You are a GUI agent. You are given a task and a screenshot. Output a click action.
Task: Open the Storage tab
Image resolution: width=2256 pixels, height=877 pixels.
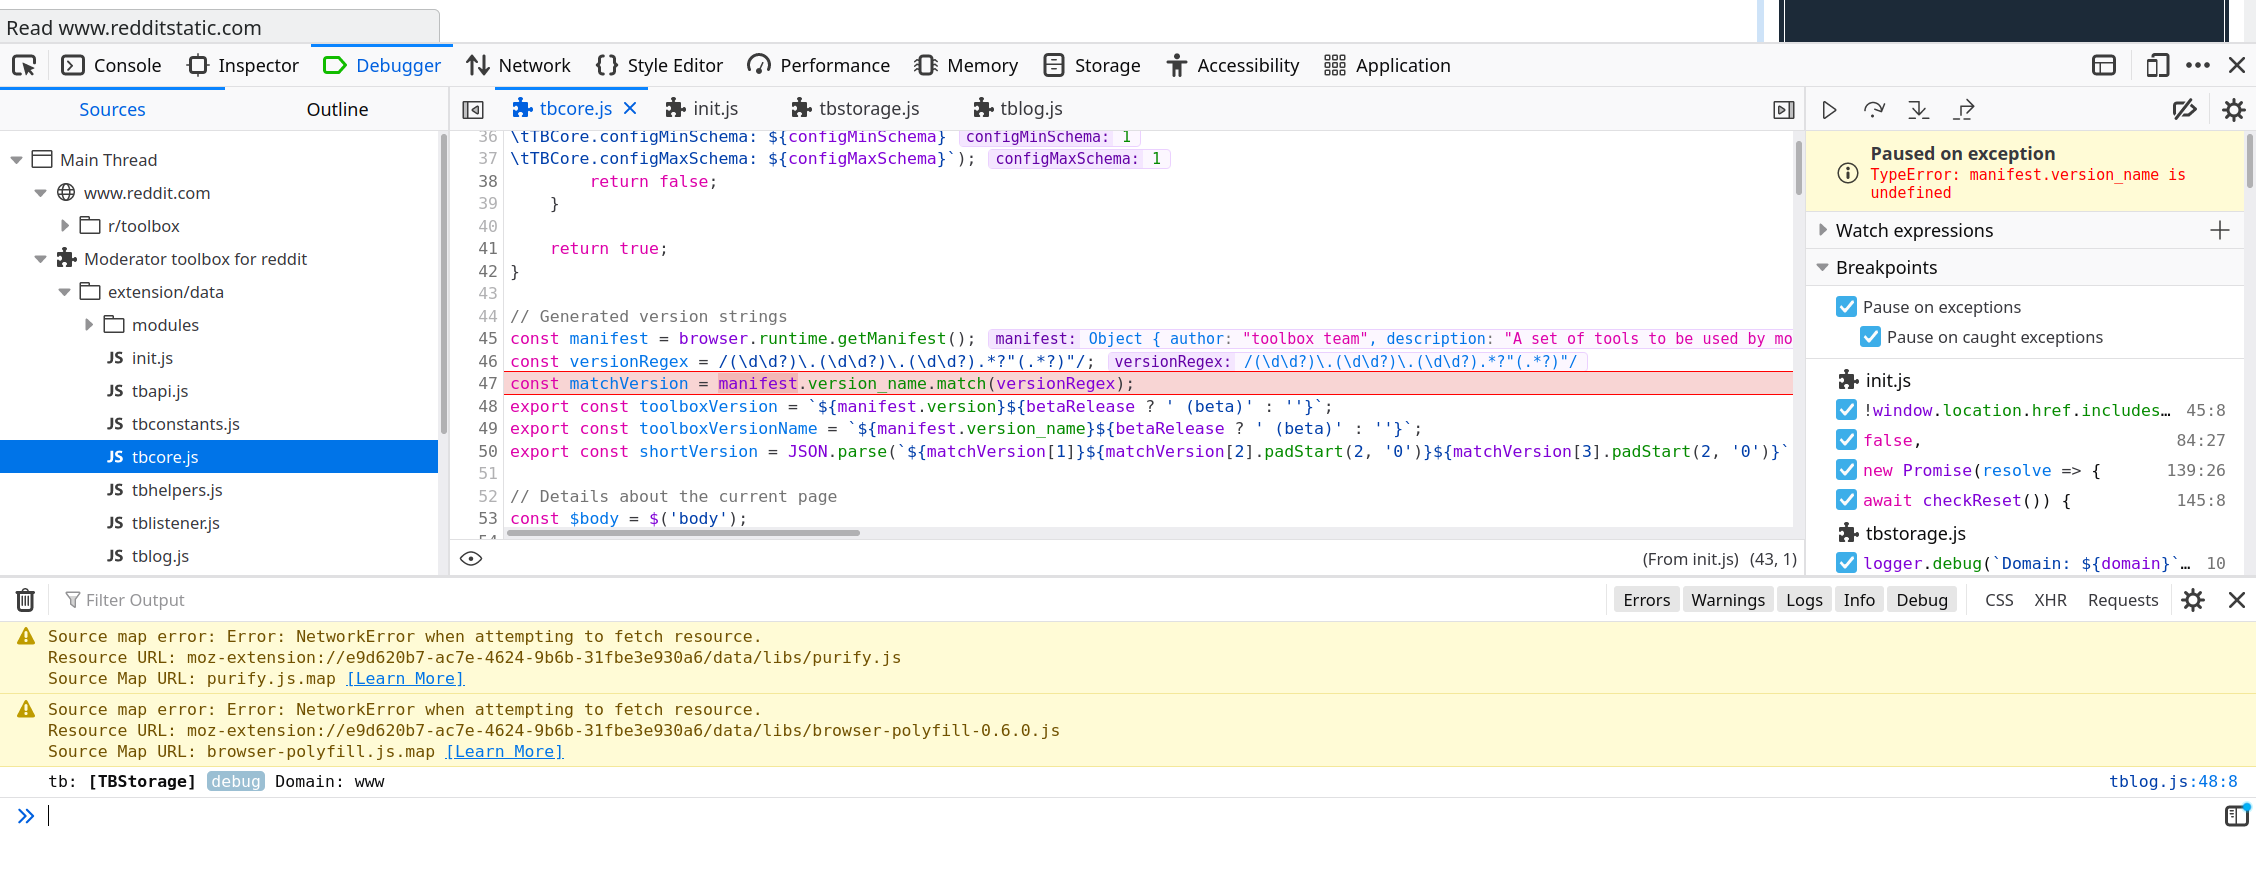(1091, 65)
